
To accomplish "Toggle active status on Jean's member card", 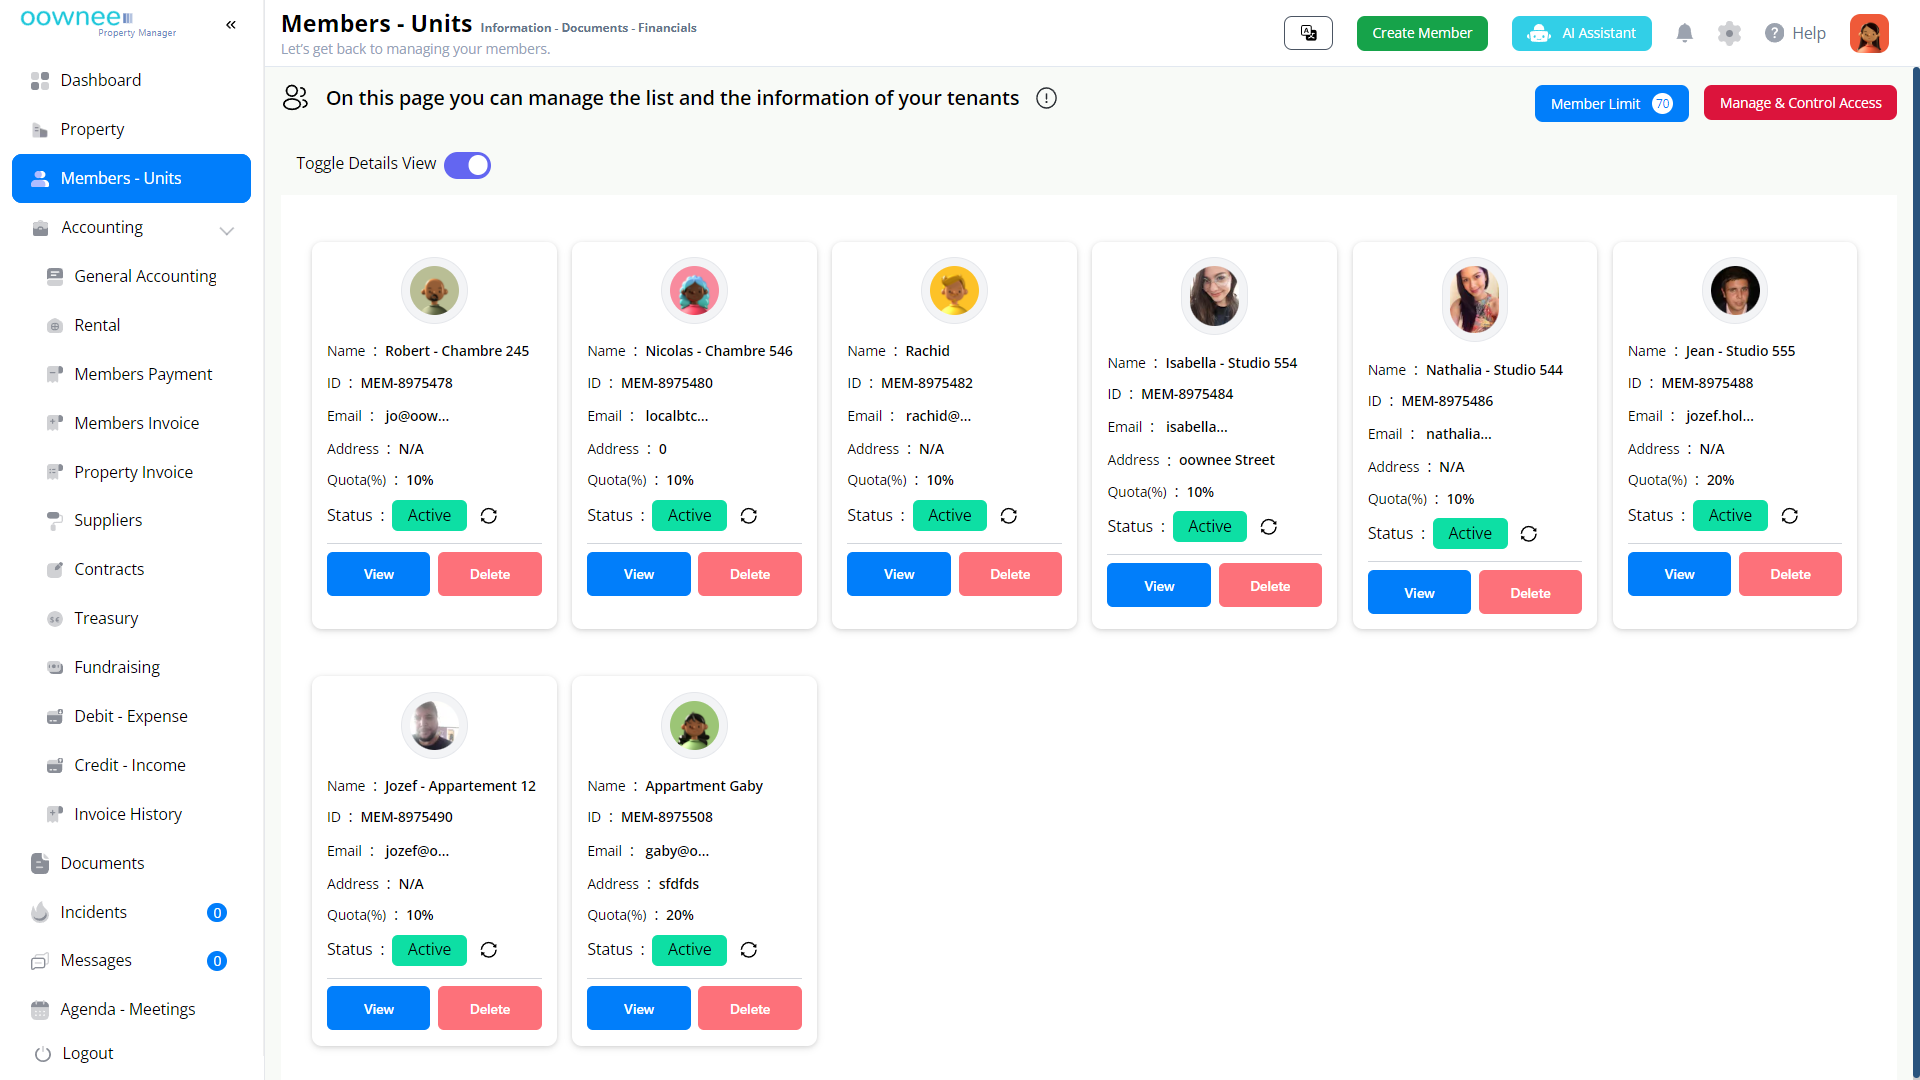I will pyautogui.click(x=1789, y=514).
